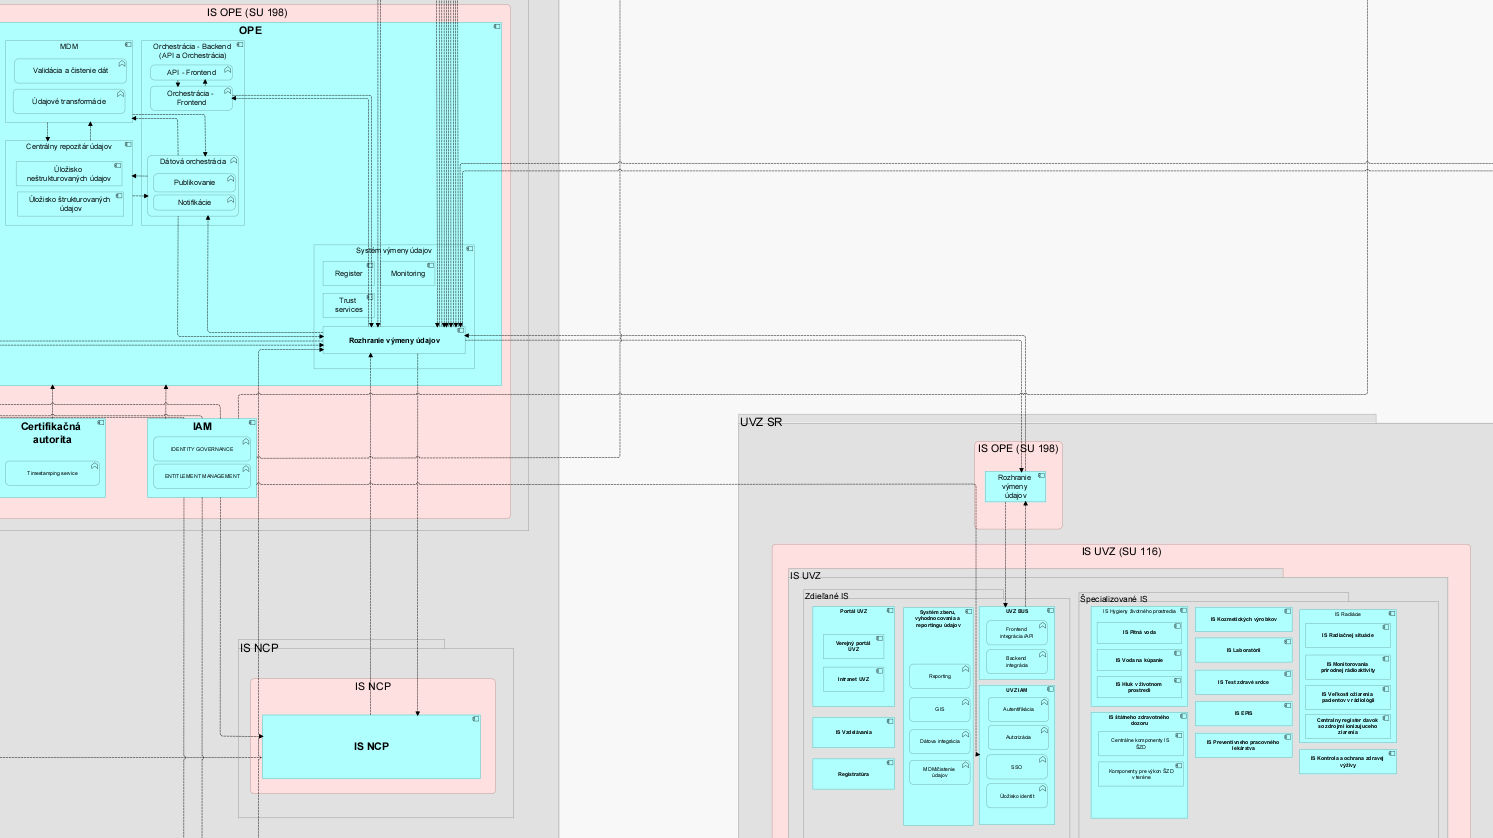Click the Trust services component
The height and width of the screenshot is (838, 1493).
349,305
